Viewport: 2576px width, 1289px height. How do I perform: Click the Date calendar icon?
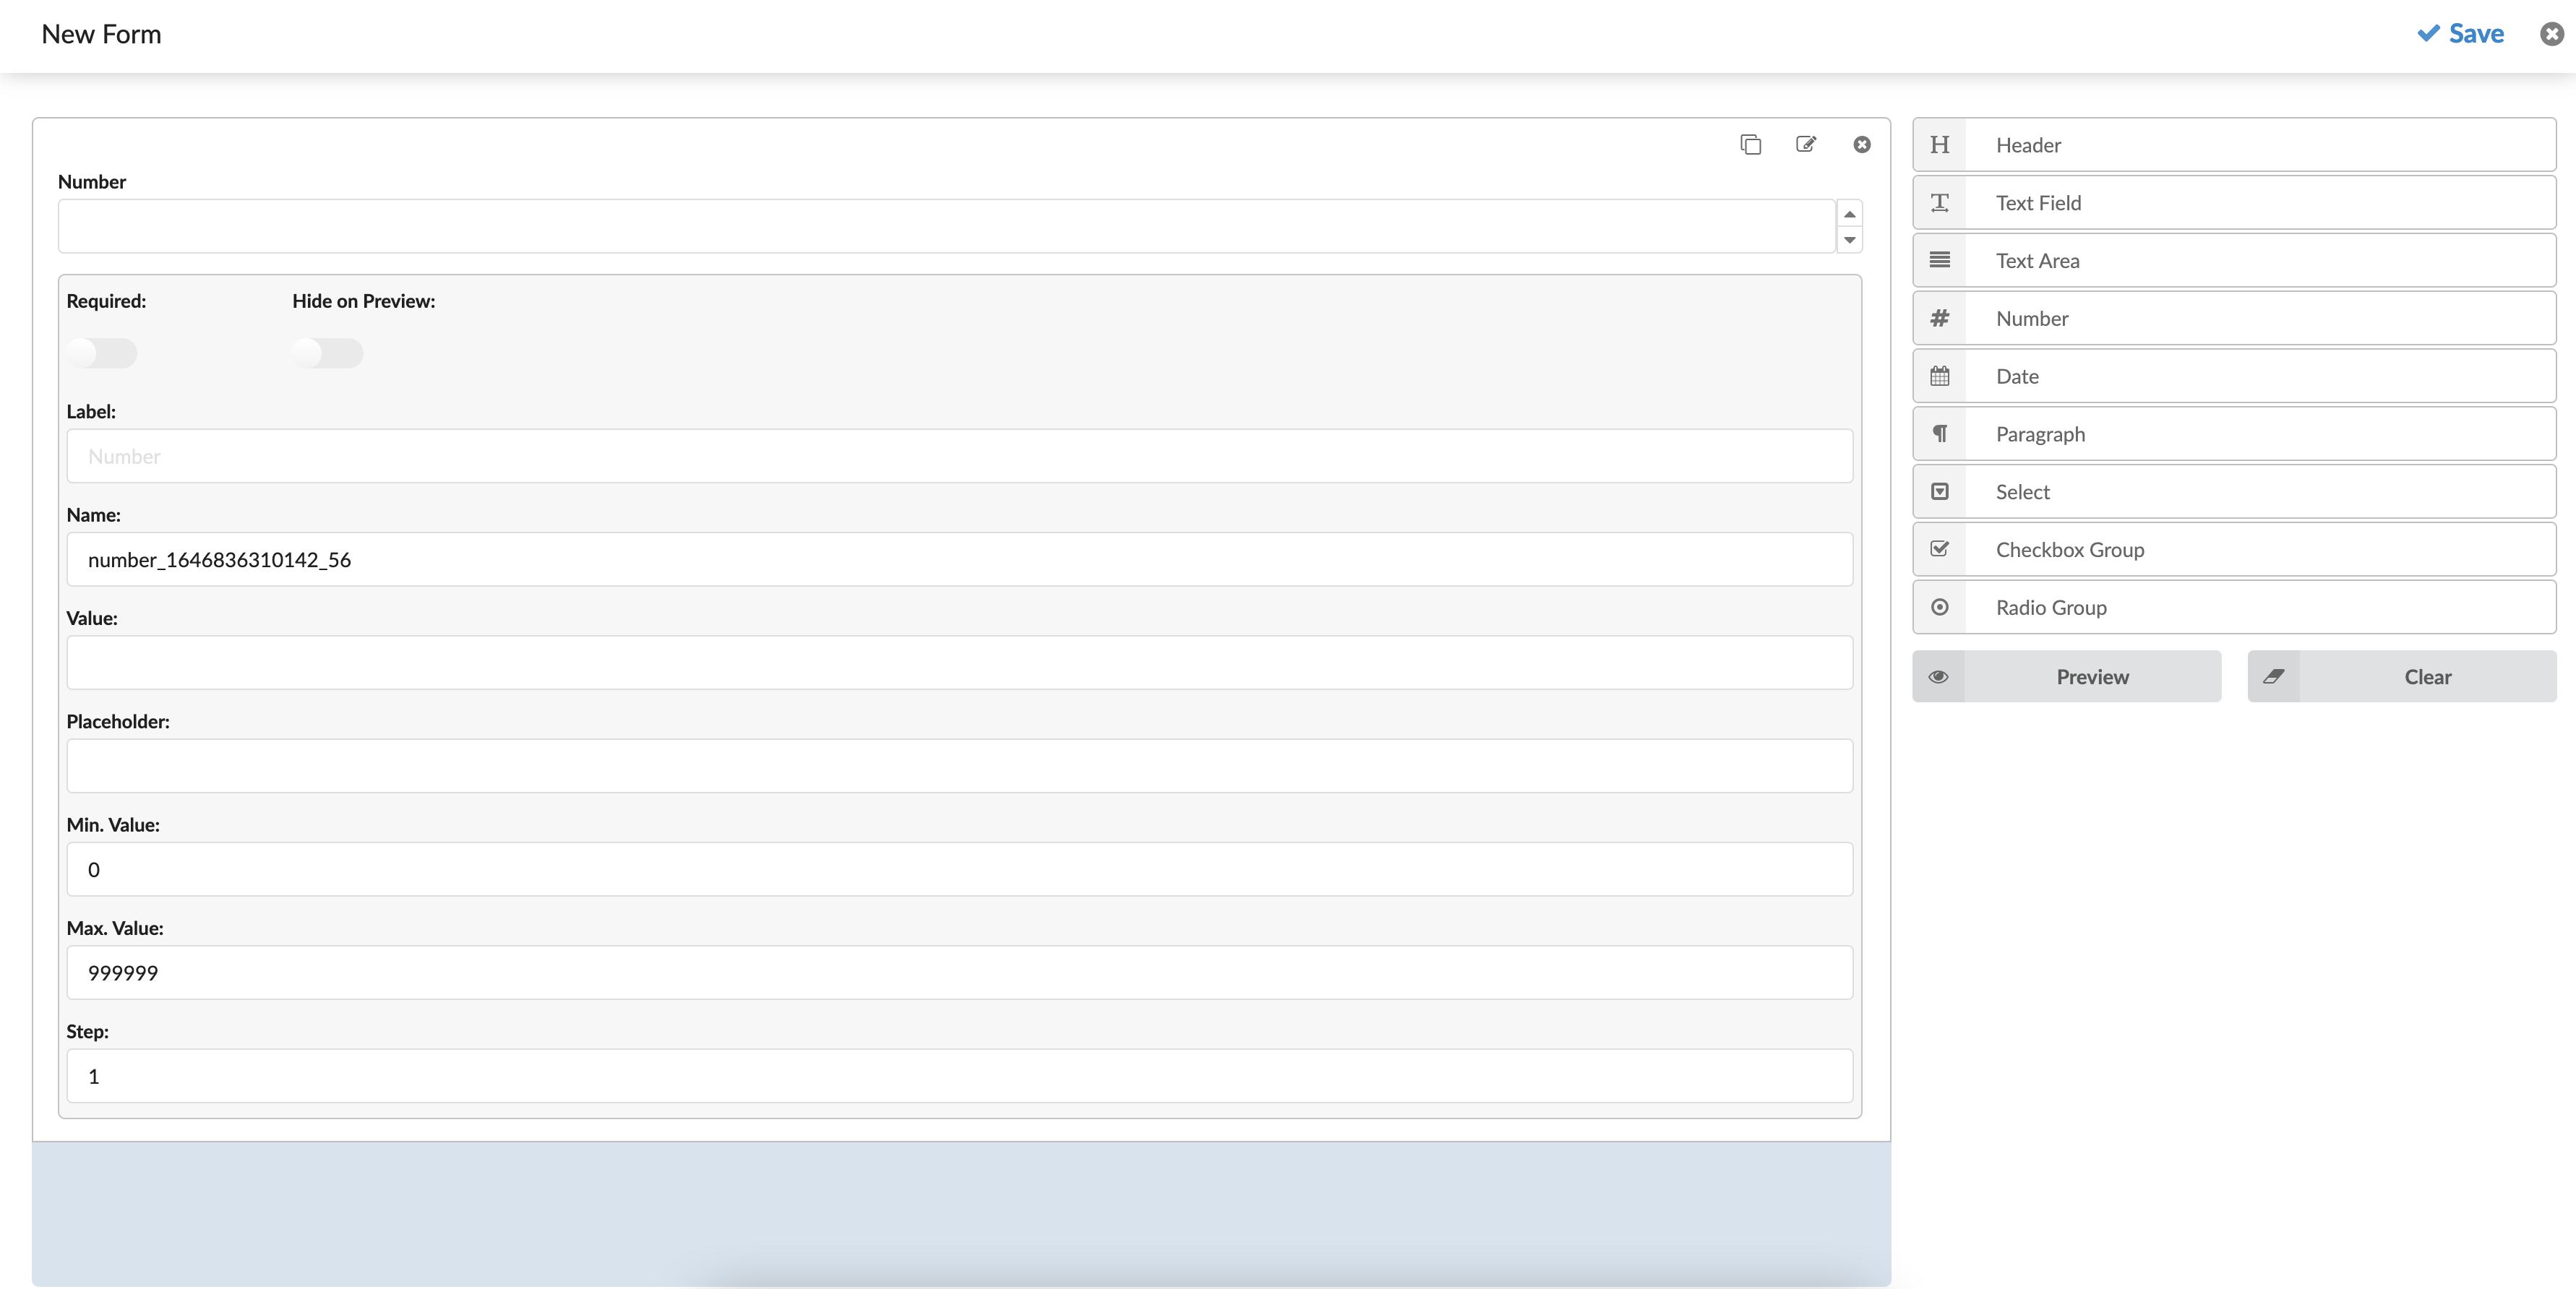(1939, 376)
